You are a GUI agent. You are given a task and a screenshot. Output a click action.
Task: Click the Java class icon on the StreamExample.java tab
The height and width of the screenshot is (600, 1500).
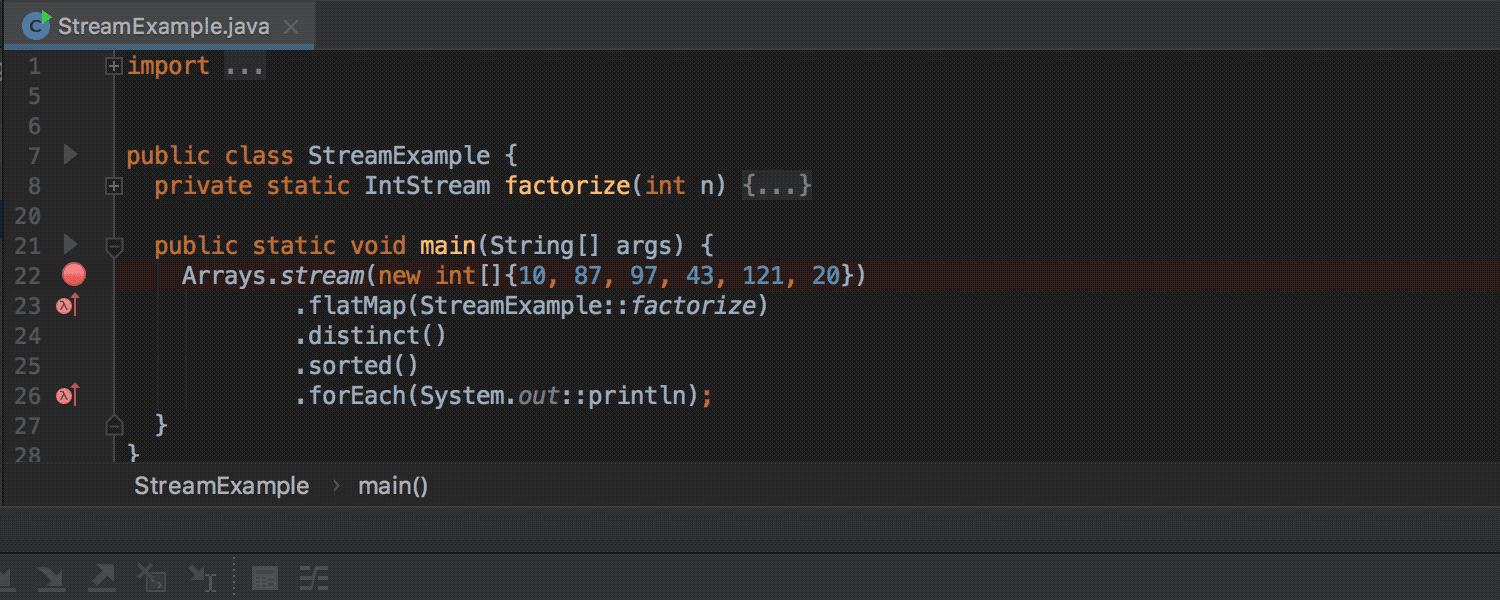pyautogui.click(x=37, y=25)
